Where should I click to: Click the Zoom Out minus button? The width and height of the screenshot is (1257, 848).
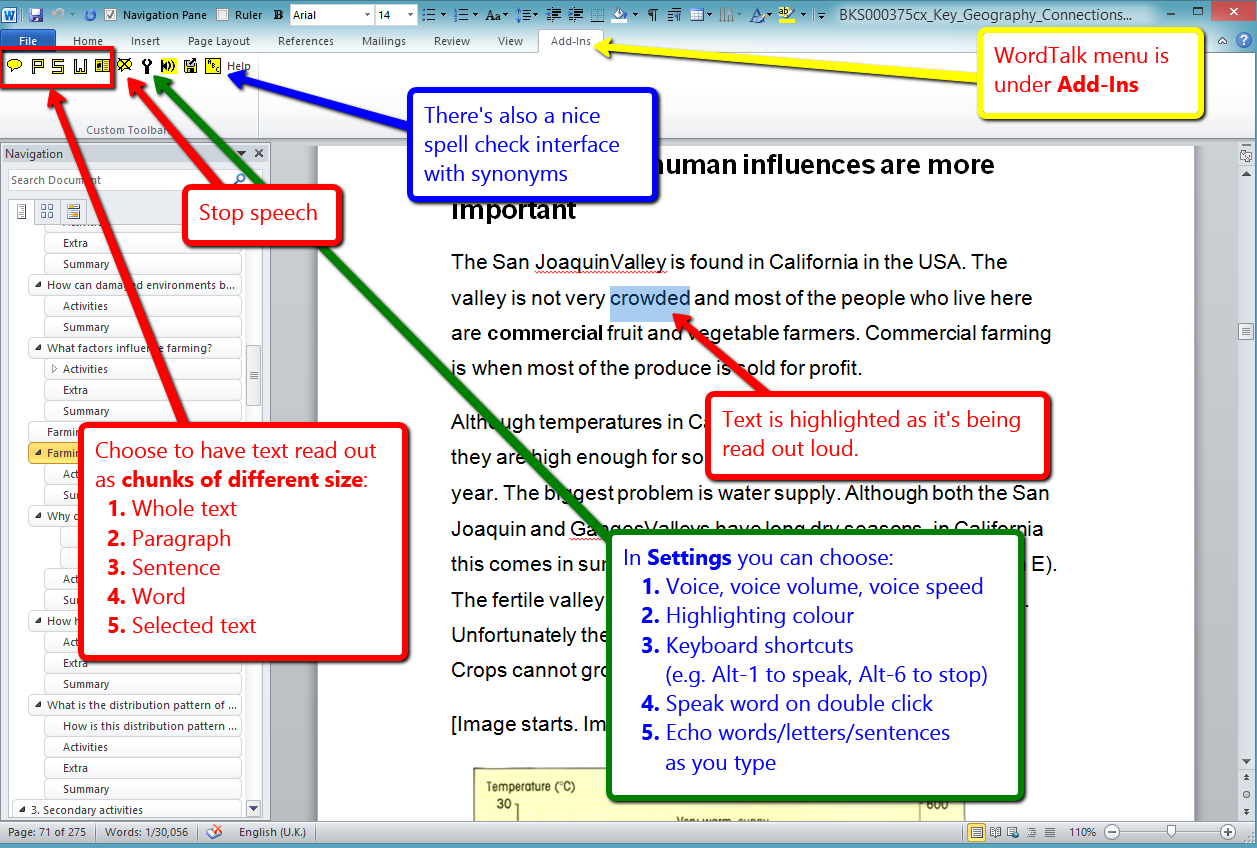[x=1111, y=832]
